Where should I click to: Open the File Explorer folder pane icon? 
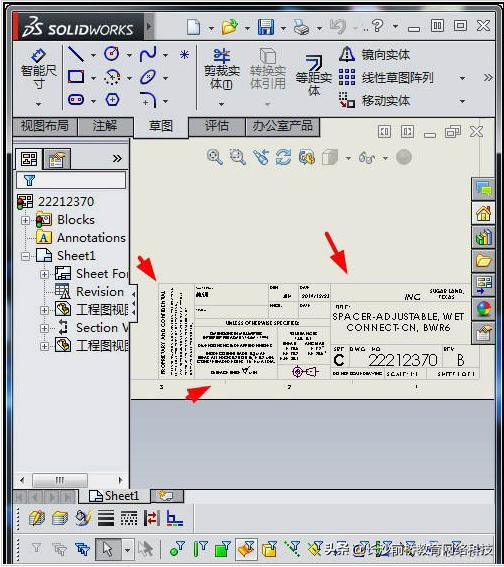(x=483, y=261)
